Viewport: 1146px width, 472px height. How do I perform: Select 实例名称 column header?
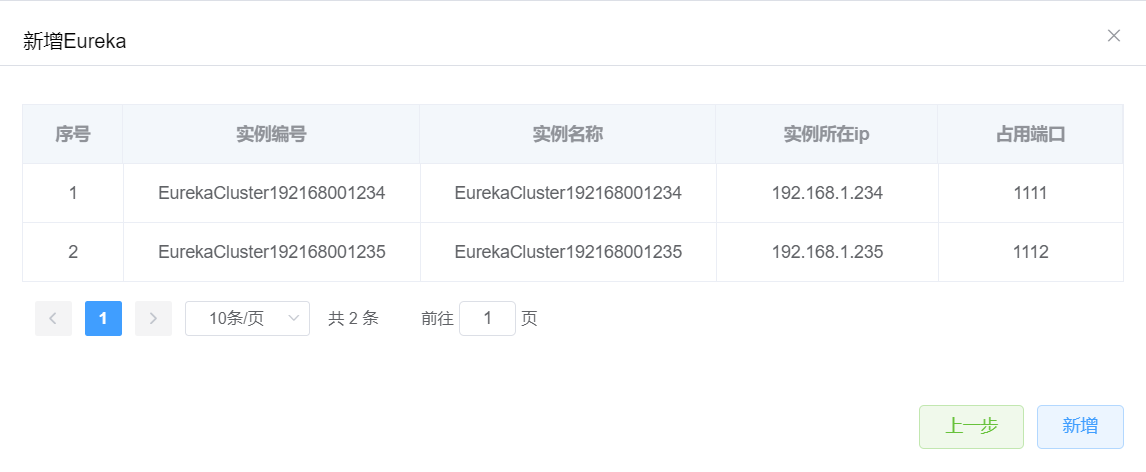pyautogui.click(x=568, y=134)
